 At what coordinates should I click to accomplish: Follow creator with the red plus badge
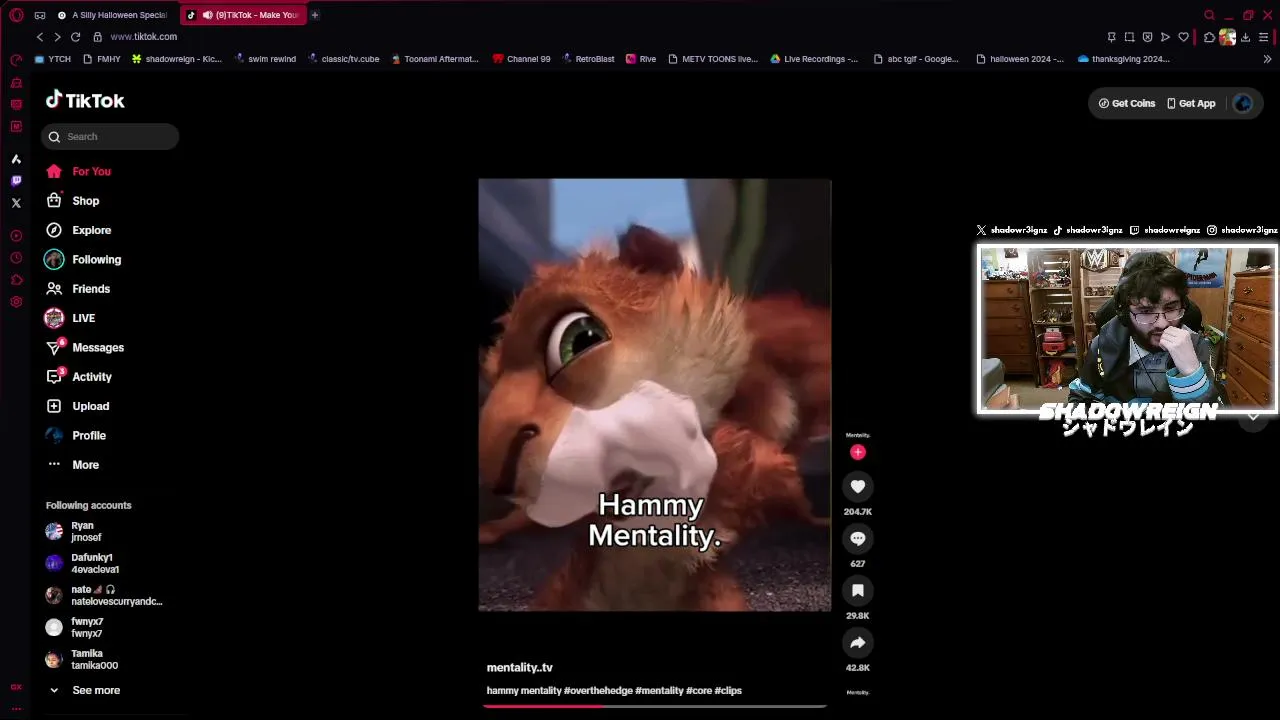point(857,452)
